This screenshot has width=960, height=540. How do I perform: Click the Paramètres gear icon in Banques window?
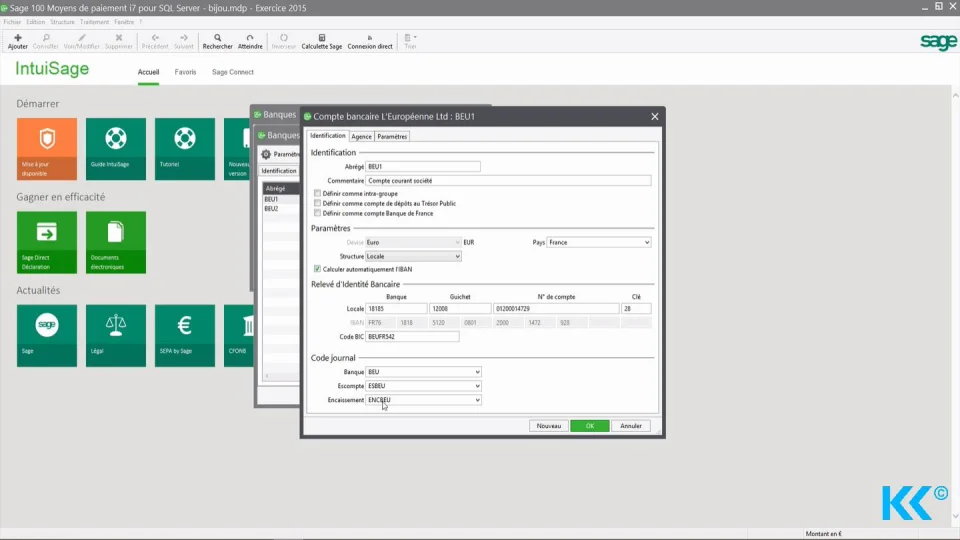(x=266, y=154)
